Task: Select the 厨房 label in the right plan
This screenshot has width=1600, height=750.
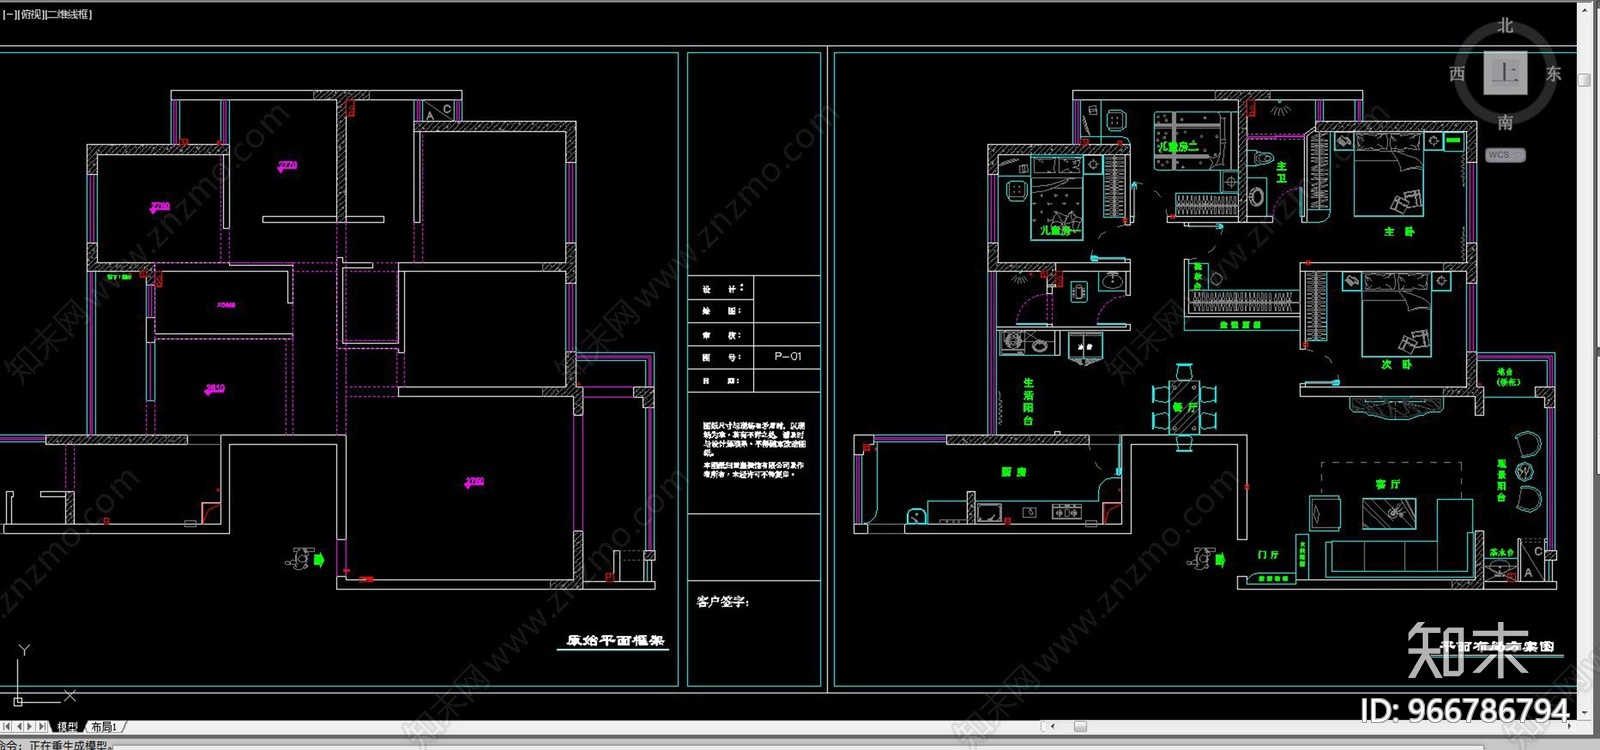Action: [1013, 471]
